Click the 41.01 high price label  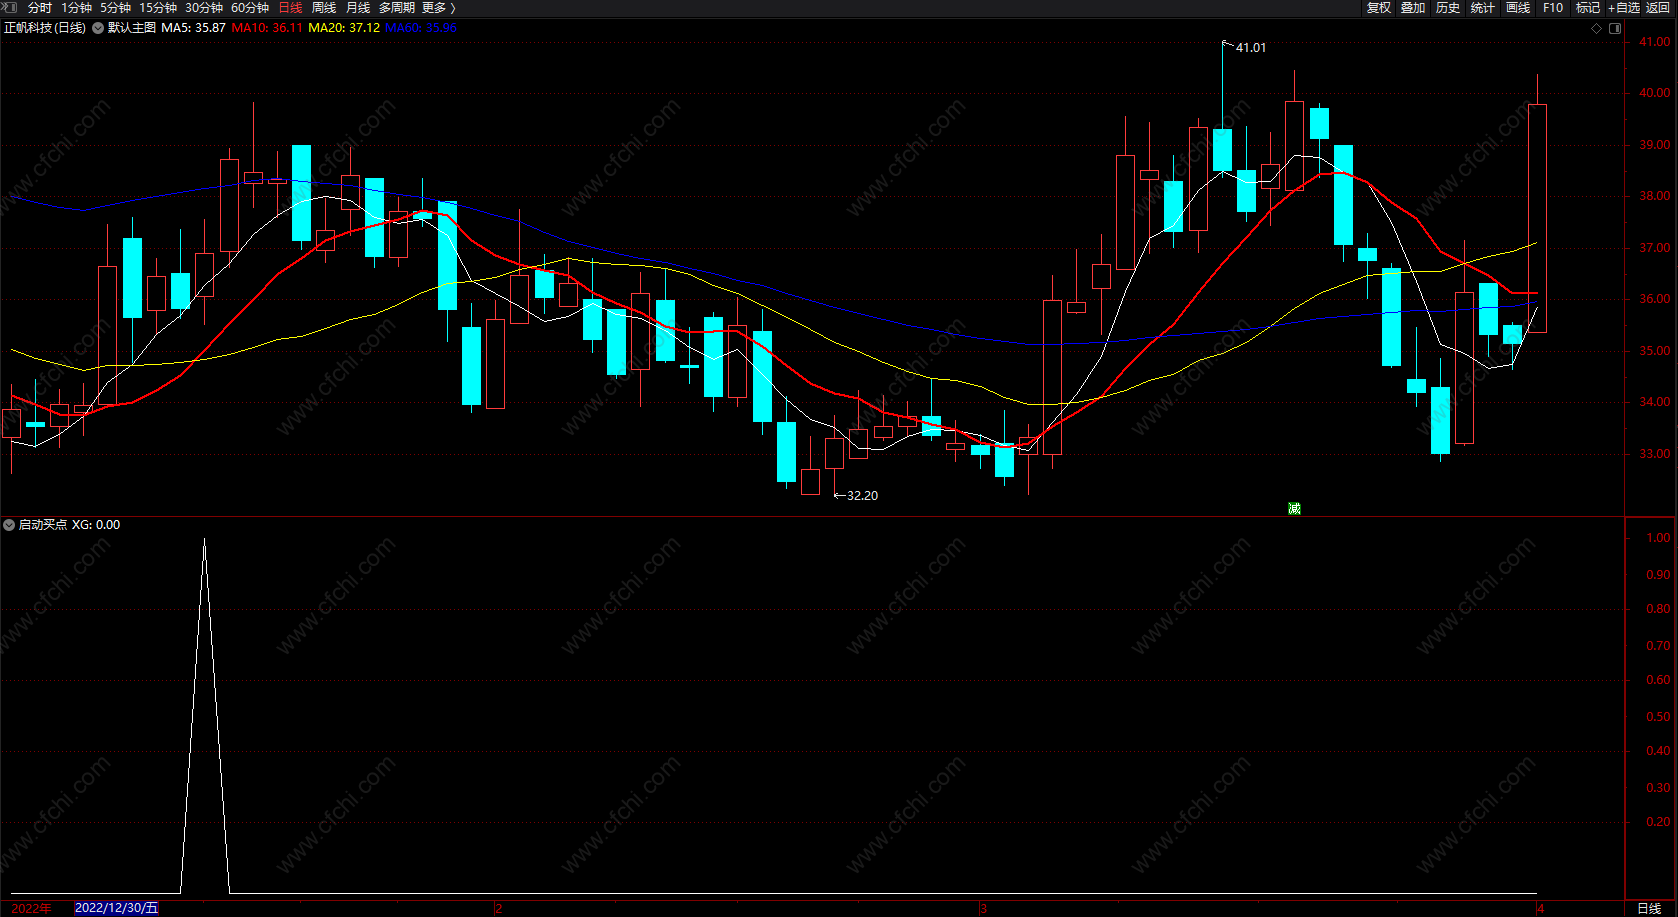1251,48
